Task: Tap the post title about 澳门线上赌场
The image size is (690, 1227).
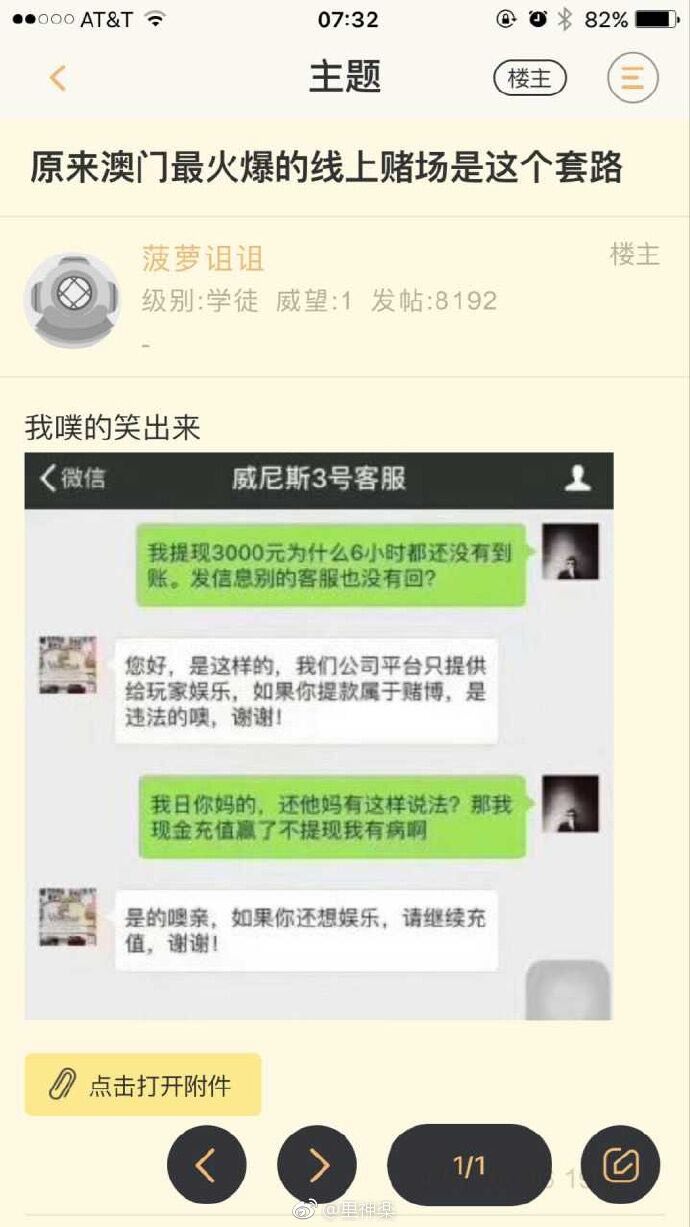Action: pos(326,167)
